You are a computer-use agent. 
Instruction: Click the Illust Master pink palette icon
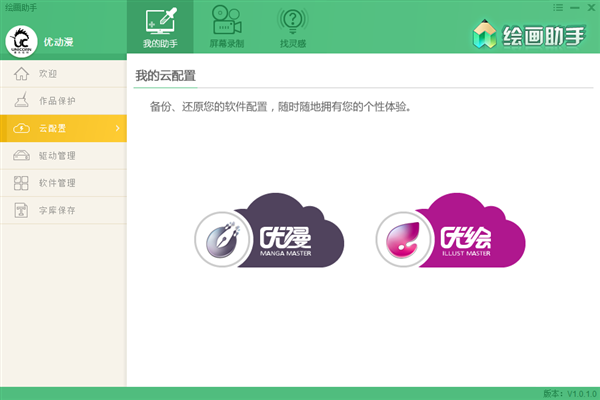pyautogui.click(x=404, y=240)
